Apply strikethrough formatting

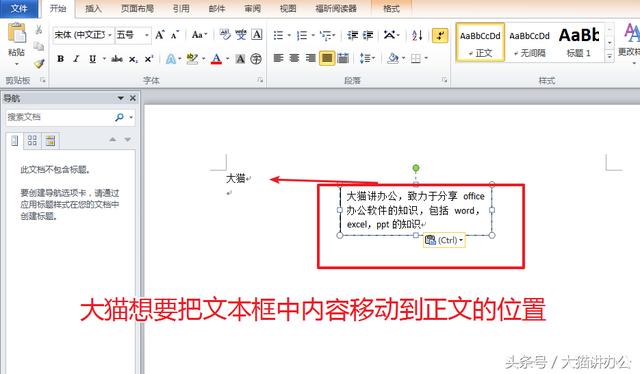tap(117, 59)
